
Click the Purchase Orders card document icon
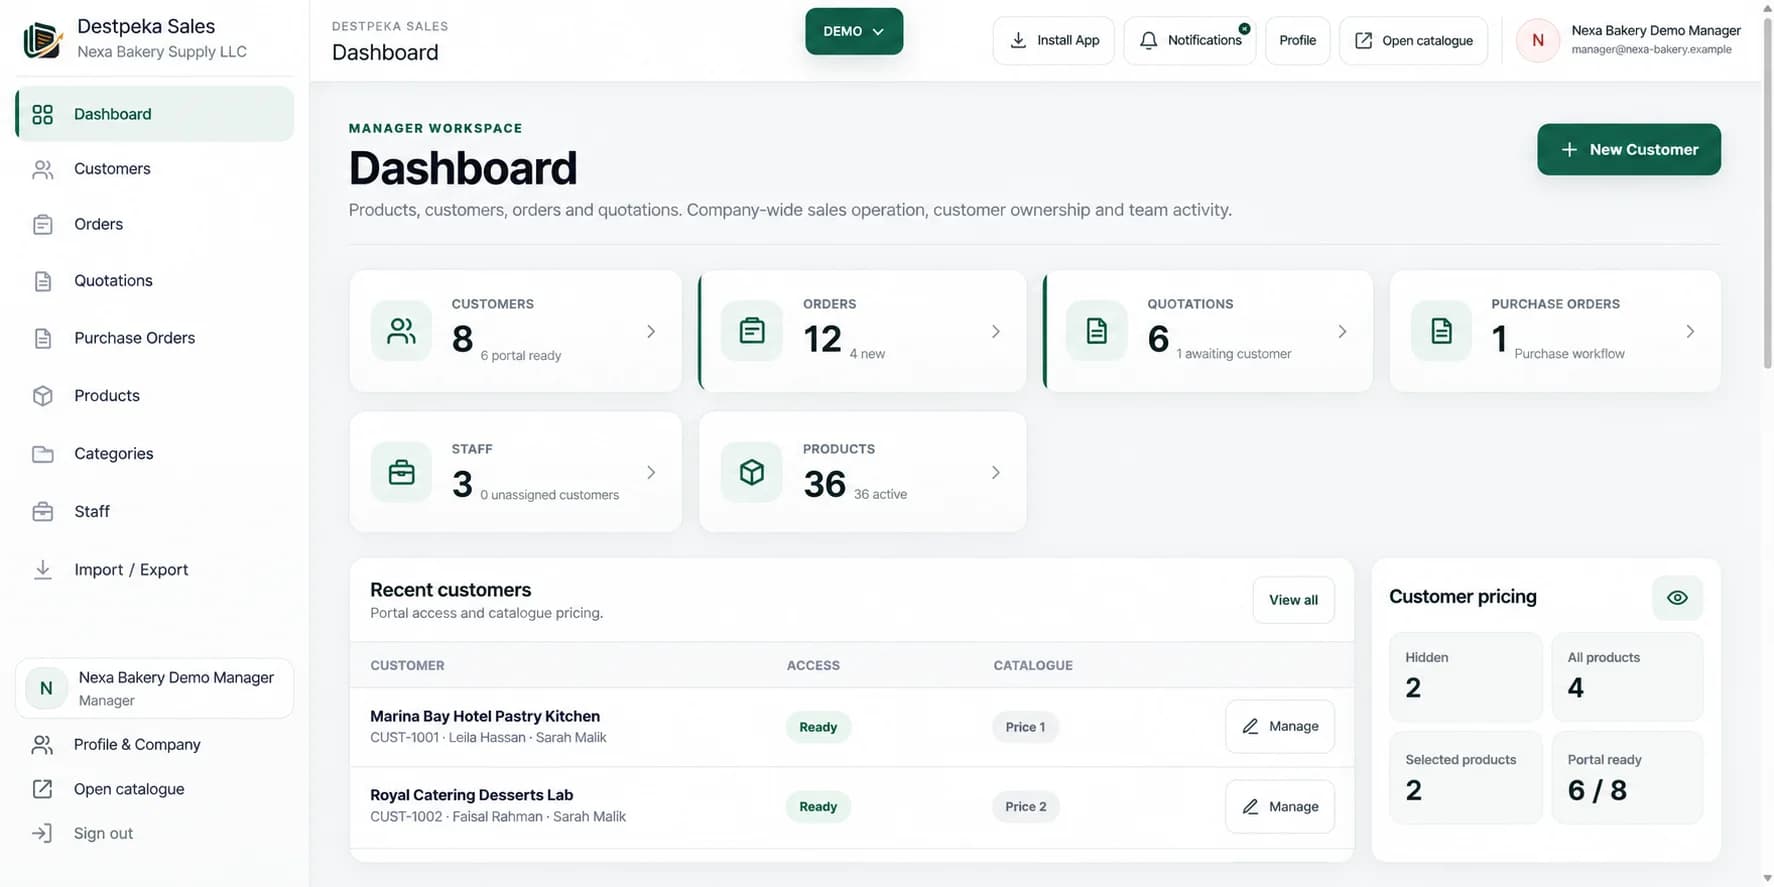click(x=1441, y=331)
